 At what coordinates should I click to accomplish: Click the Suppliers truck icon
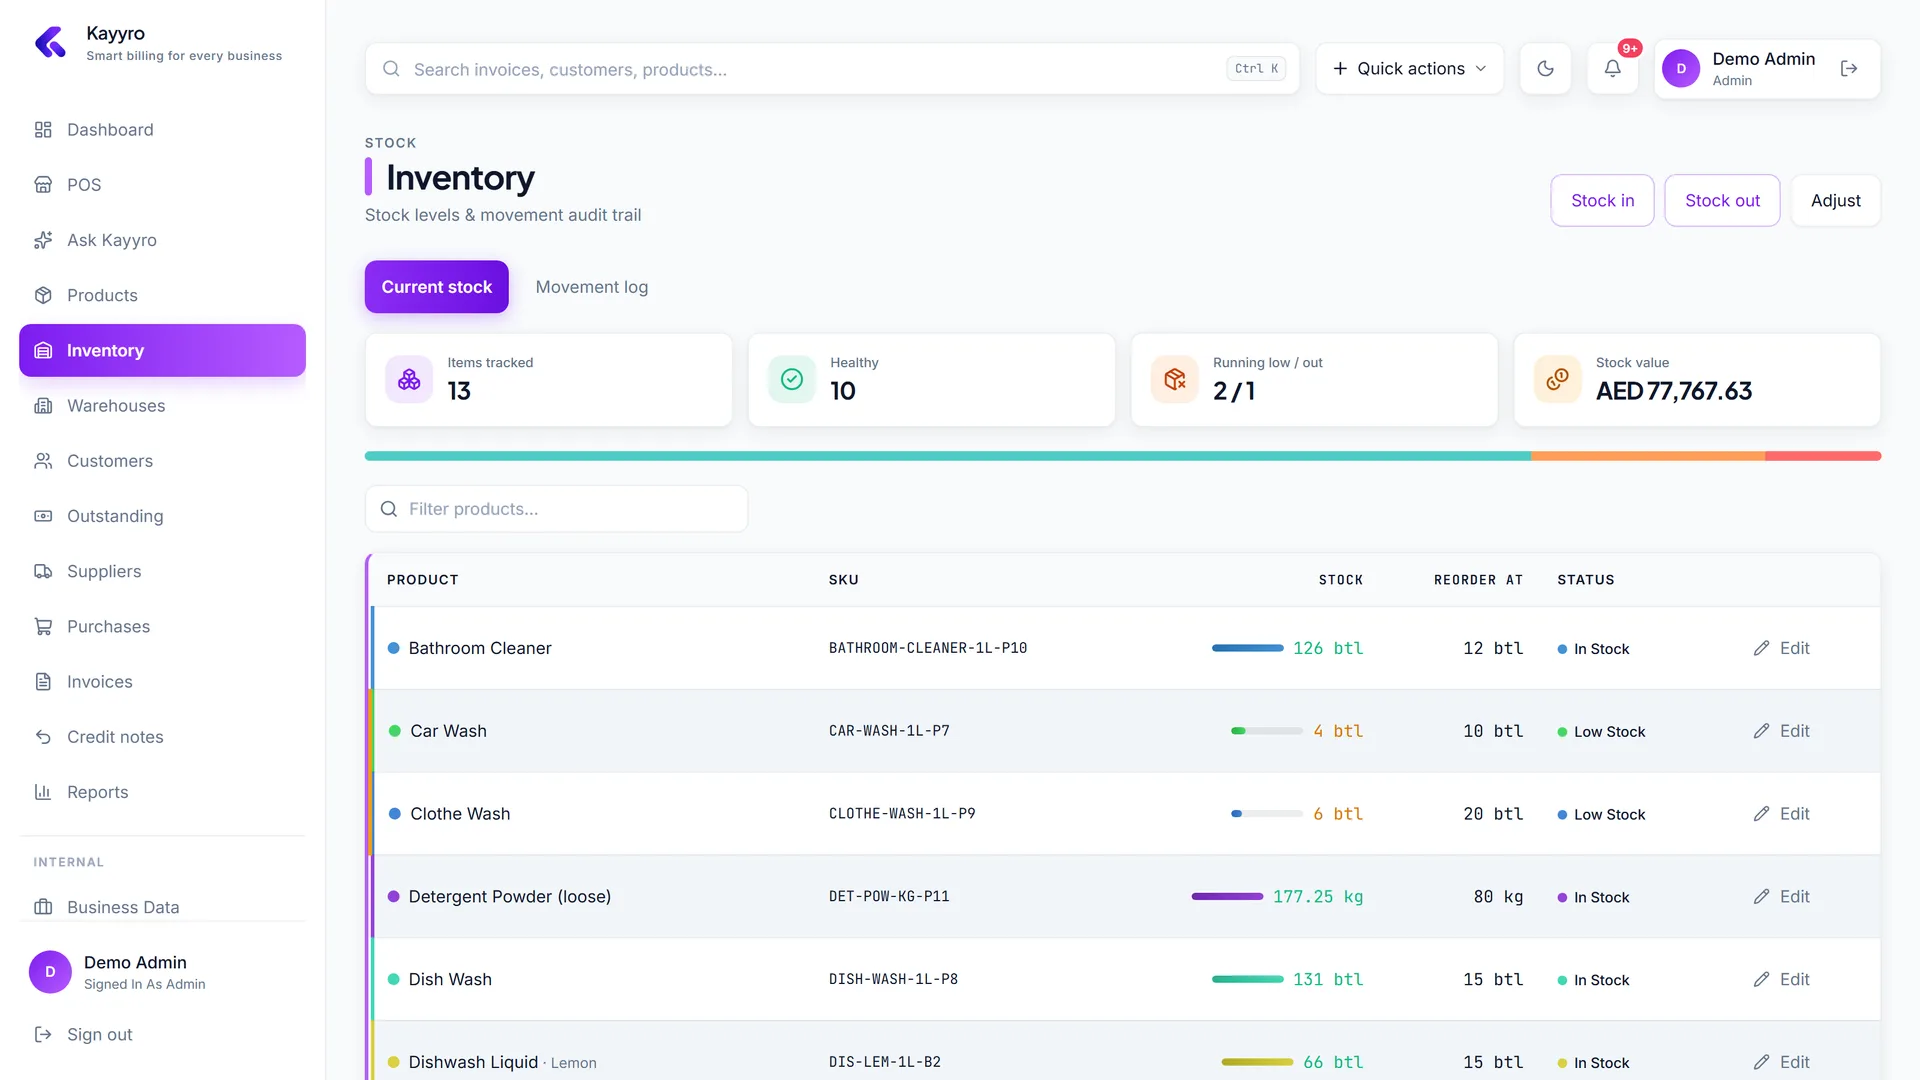pos(43,571)
